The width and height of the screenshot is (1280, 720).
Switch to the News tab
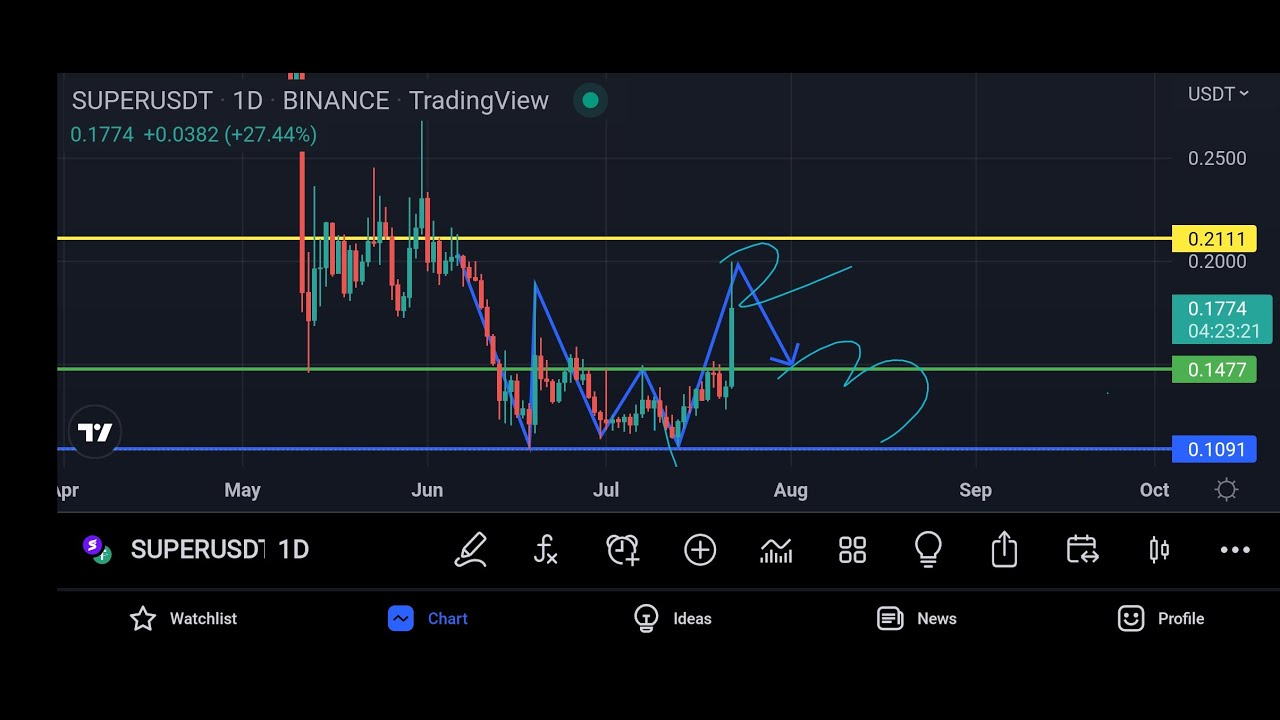917,619
